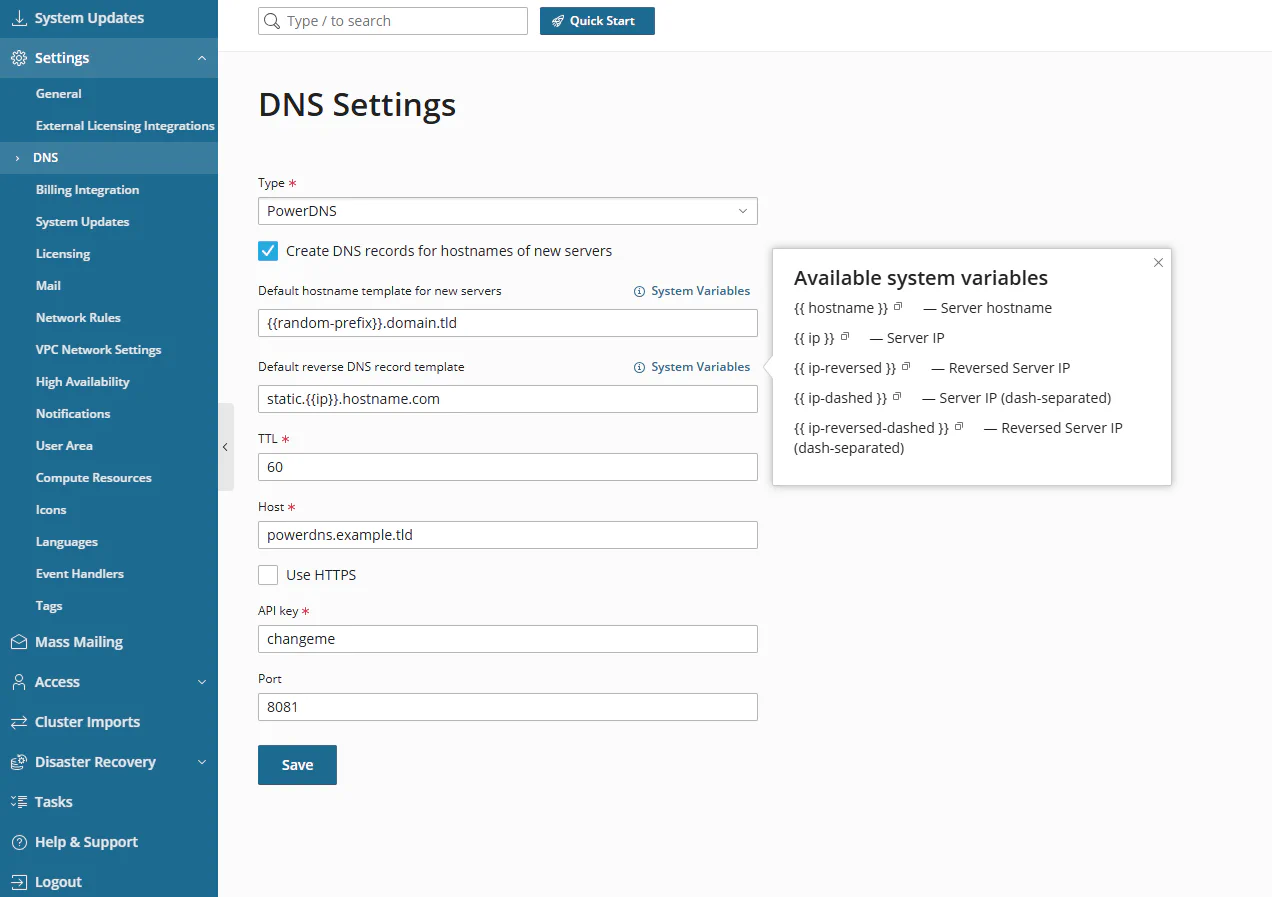
Task: Click the TTL field showing 60
Action: click(508, 467)
